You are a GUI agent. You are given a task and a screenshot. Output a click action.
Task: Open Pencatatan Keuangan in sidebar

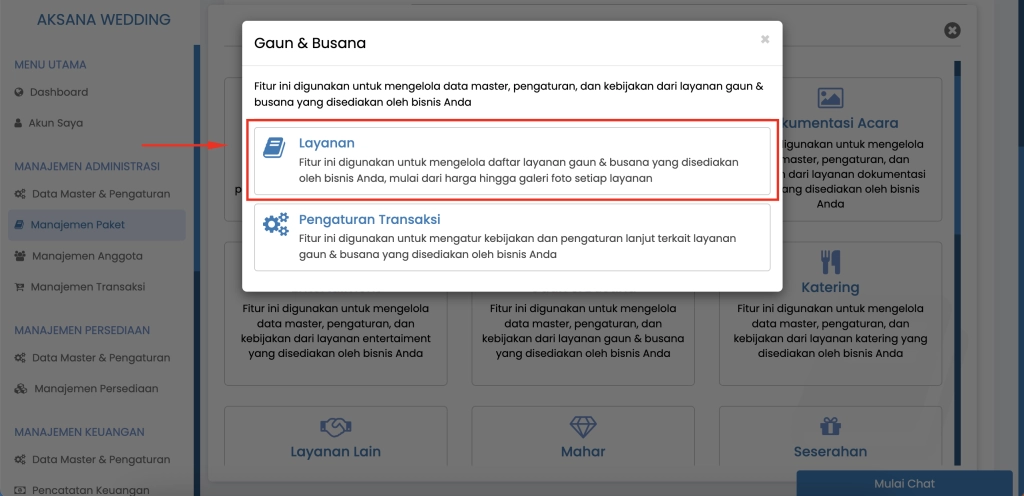point(91,490)
